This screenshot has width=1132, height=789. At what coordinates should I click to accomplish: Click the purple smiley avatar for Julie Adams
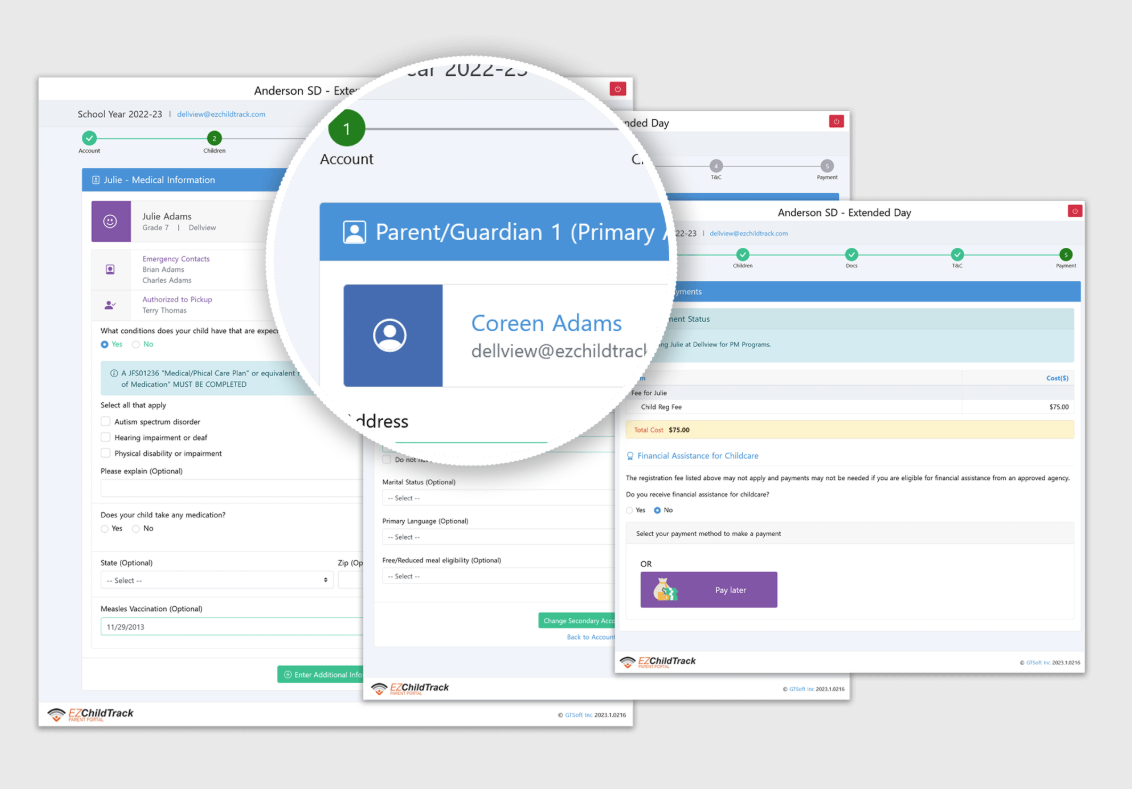pyautogui.click(x=111, y=221)
